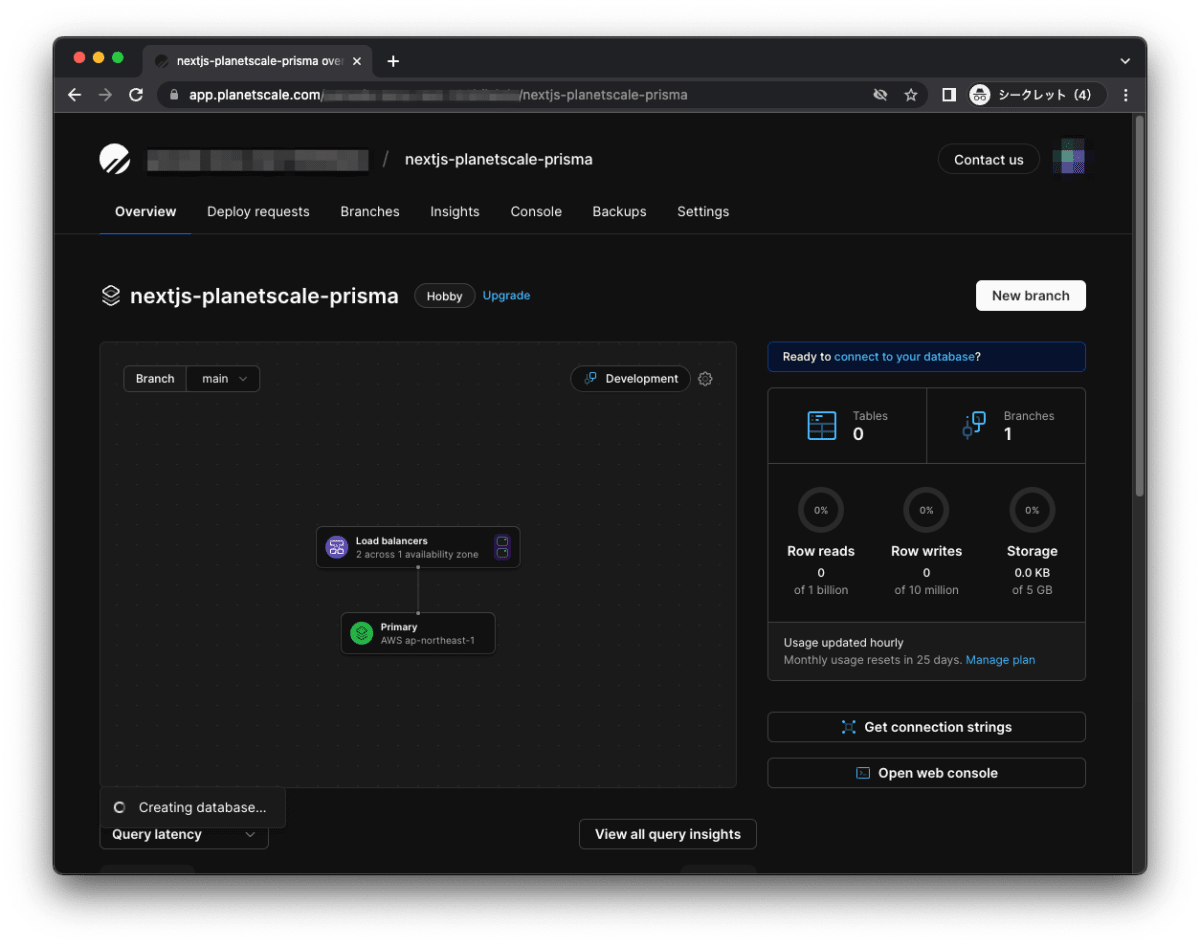Screen dimensions: 1200x946
Task: Click the Branch label button
Action: 155,379
